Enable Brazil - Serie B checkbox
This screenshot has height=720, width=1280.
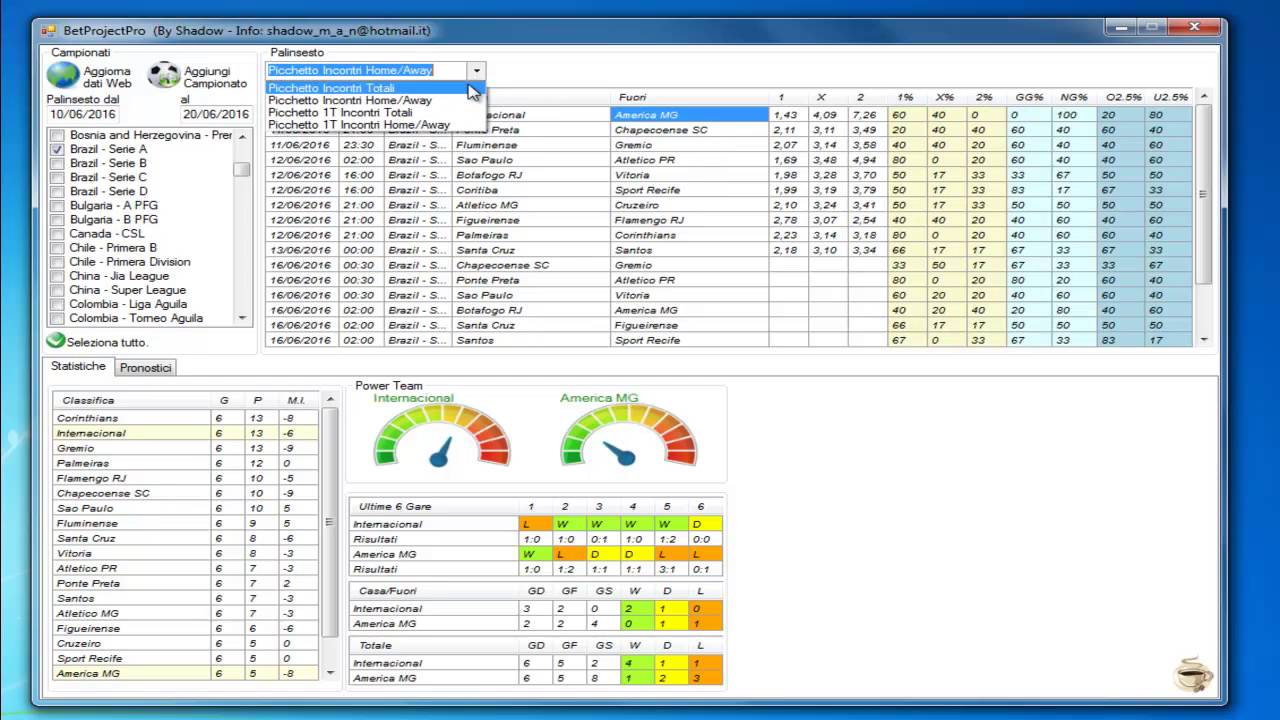(x=58, y=163)
